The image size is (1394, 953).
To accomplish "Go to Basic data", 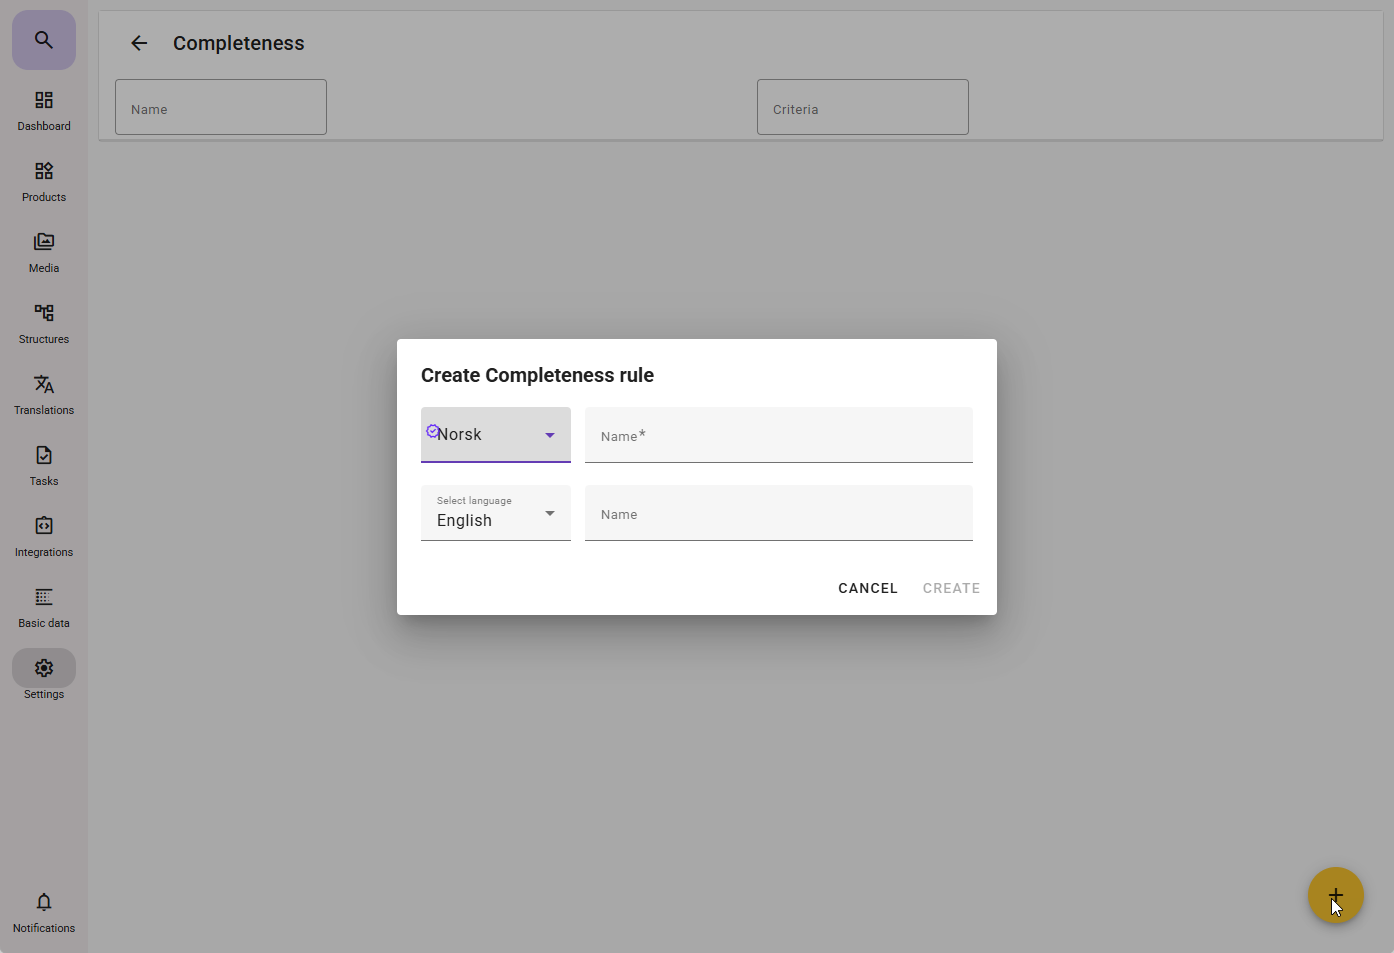I will point(44,608).
